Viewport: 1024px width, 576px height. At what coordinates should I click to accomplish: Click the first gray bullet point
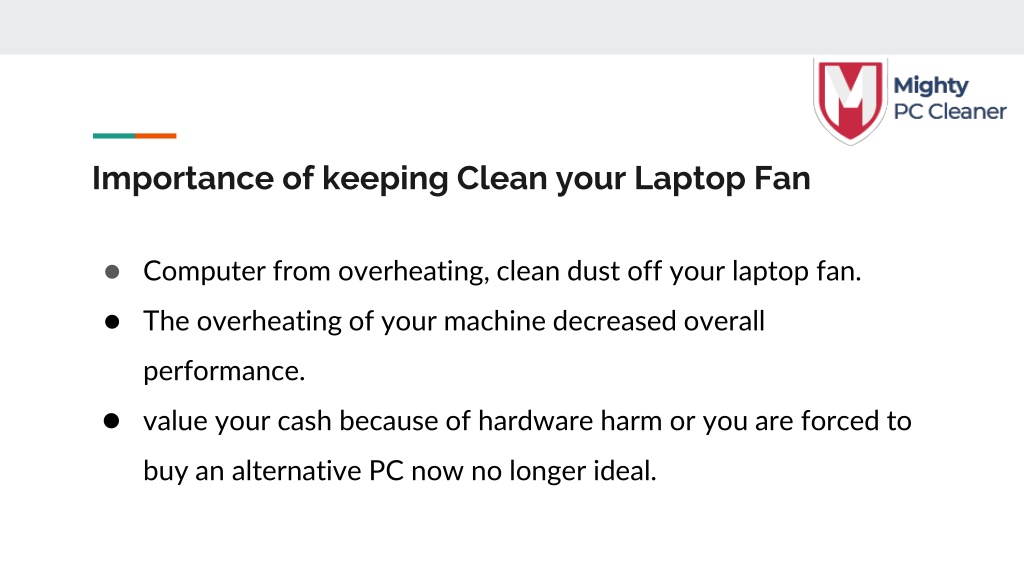(112, 271)
